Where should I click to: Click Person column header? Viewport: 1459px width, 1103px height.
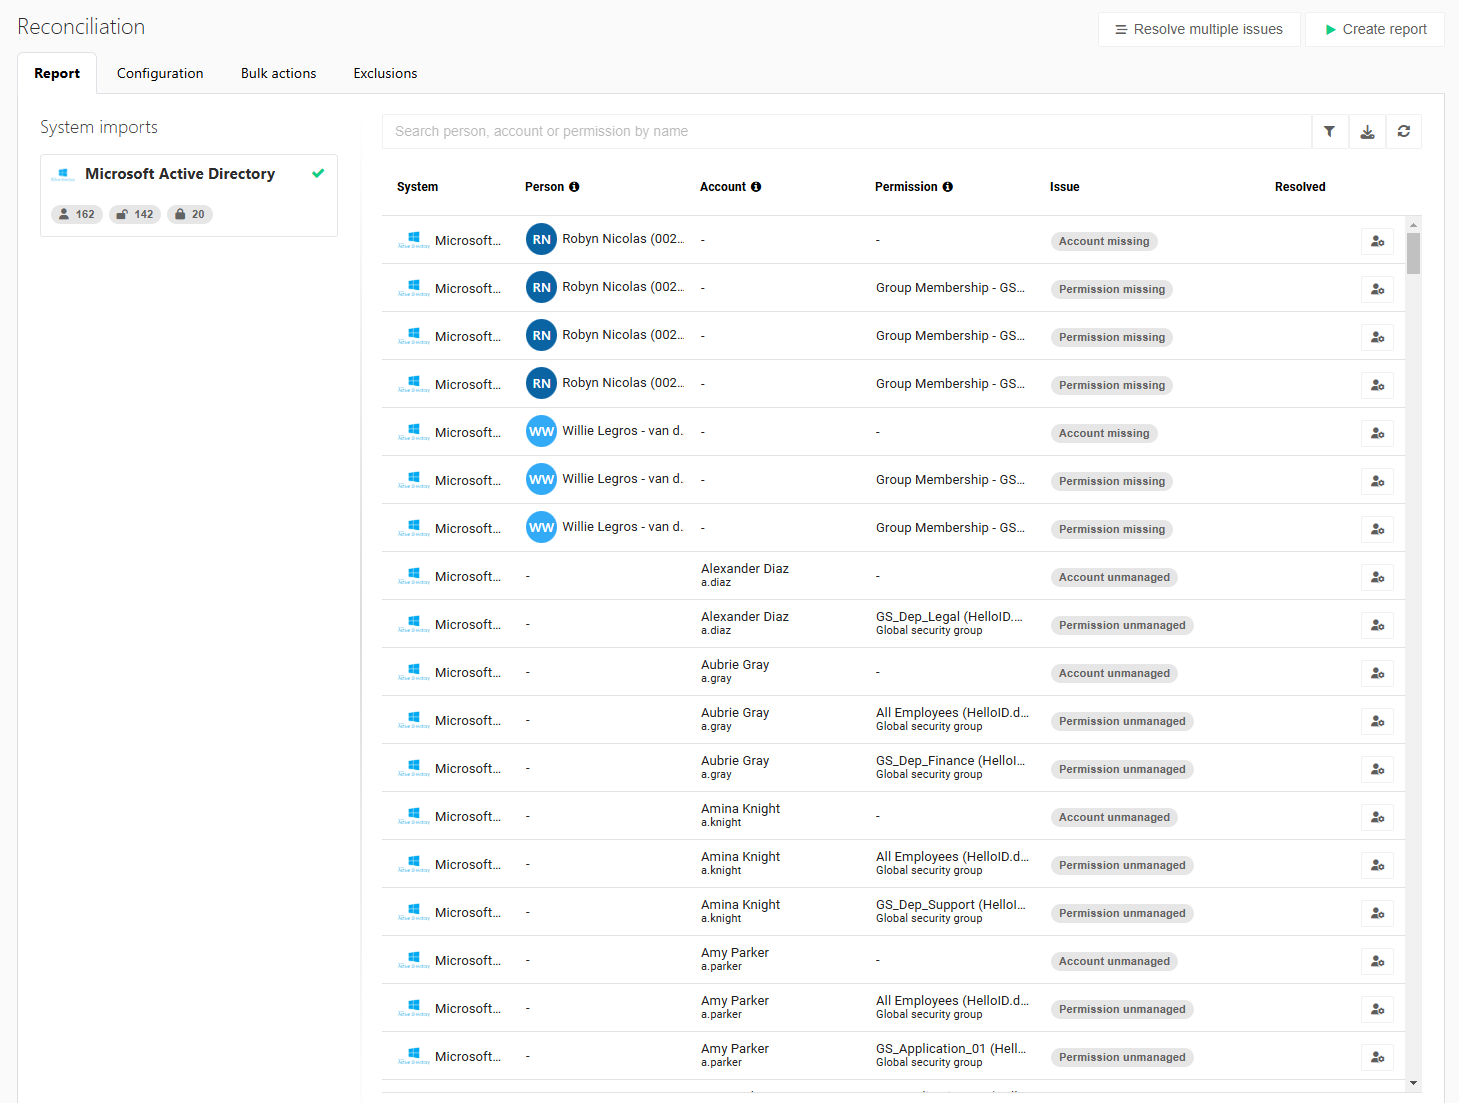click(x=544, y=187)
